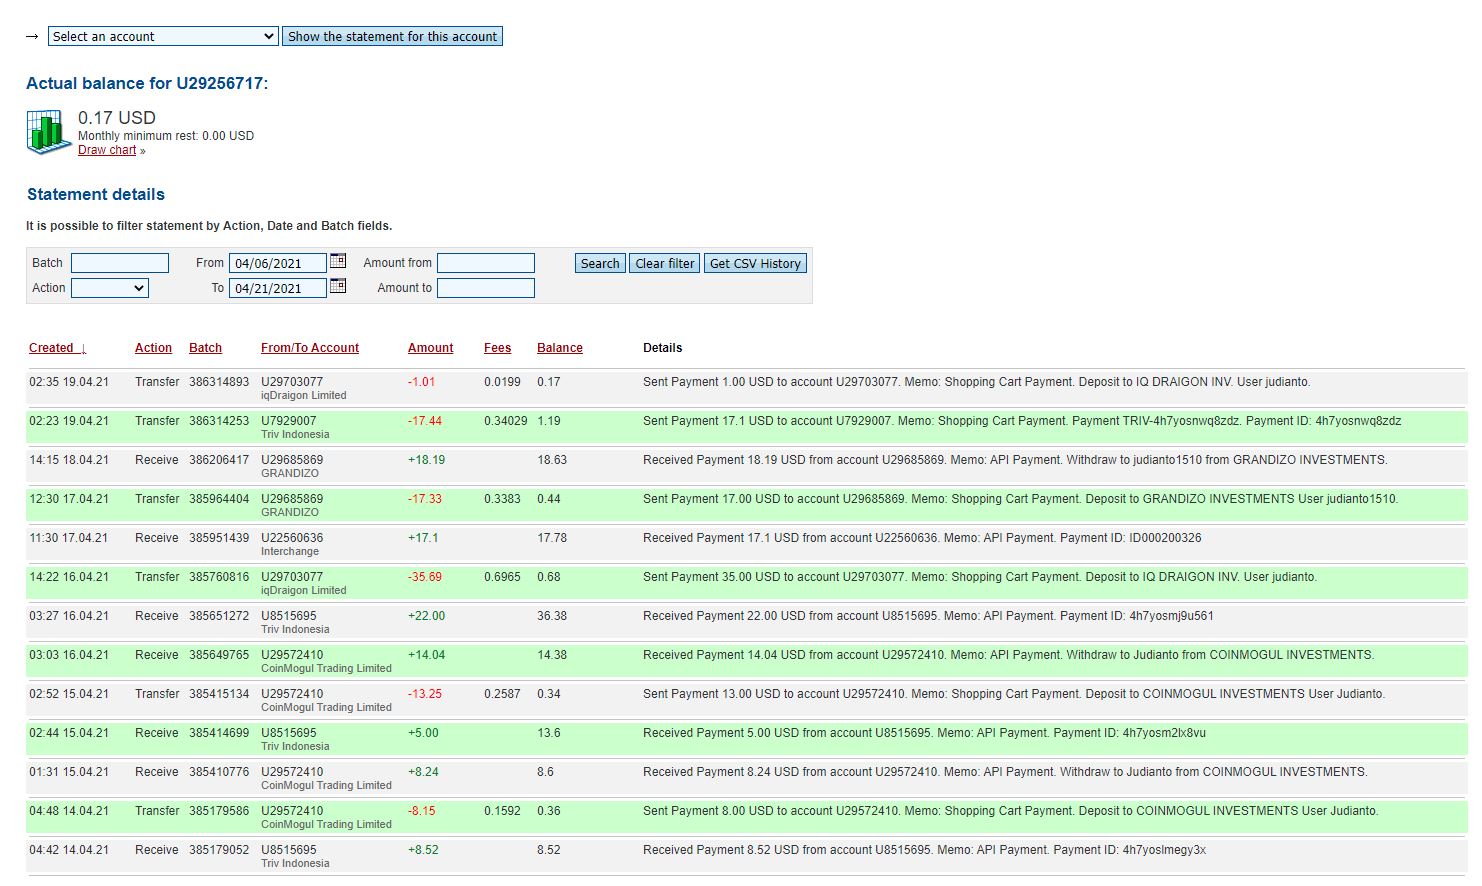Sort by the Batch column header
Screen dimensions: 1482x886
[x=205, y=348]
